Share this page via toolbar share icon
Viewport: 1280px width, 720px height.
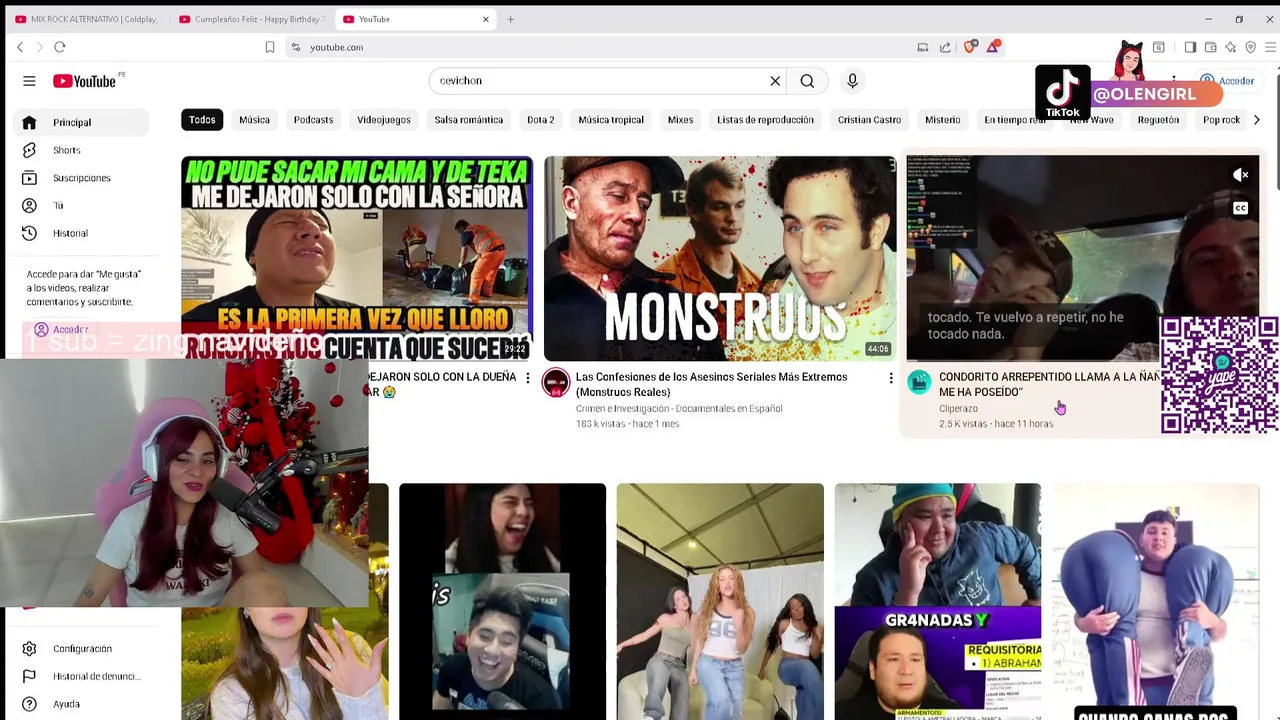(945, 47)
